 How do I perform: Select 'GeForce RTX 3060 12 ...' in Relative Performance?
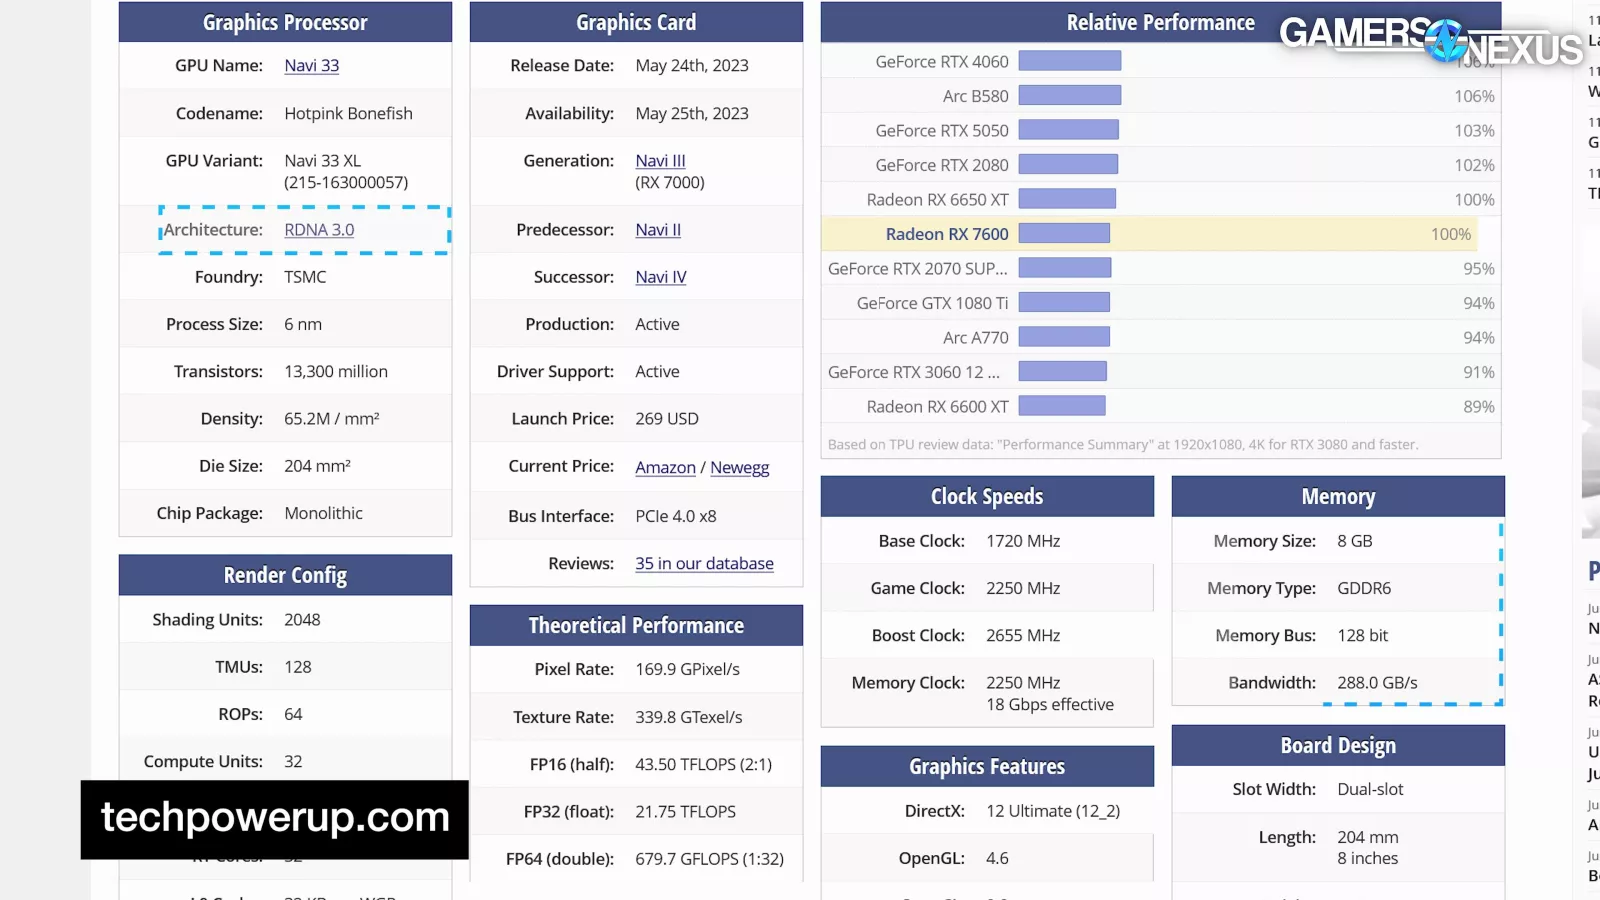pyautogui.click(x=914, y=372)
